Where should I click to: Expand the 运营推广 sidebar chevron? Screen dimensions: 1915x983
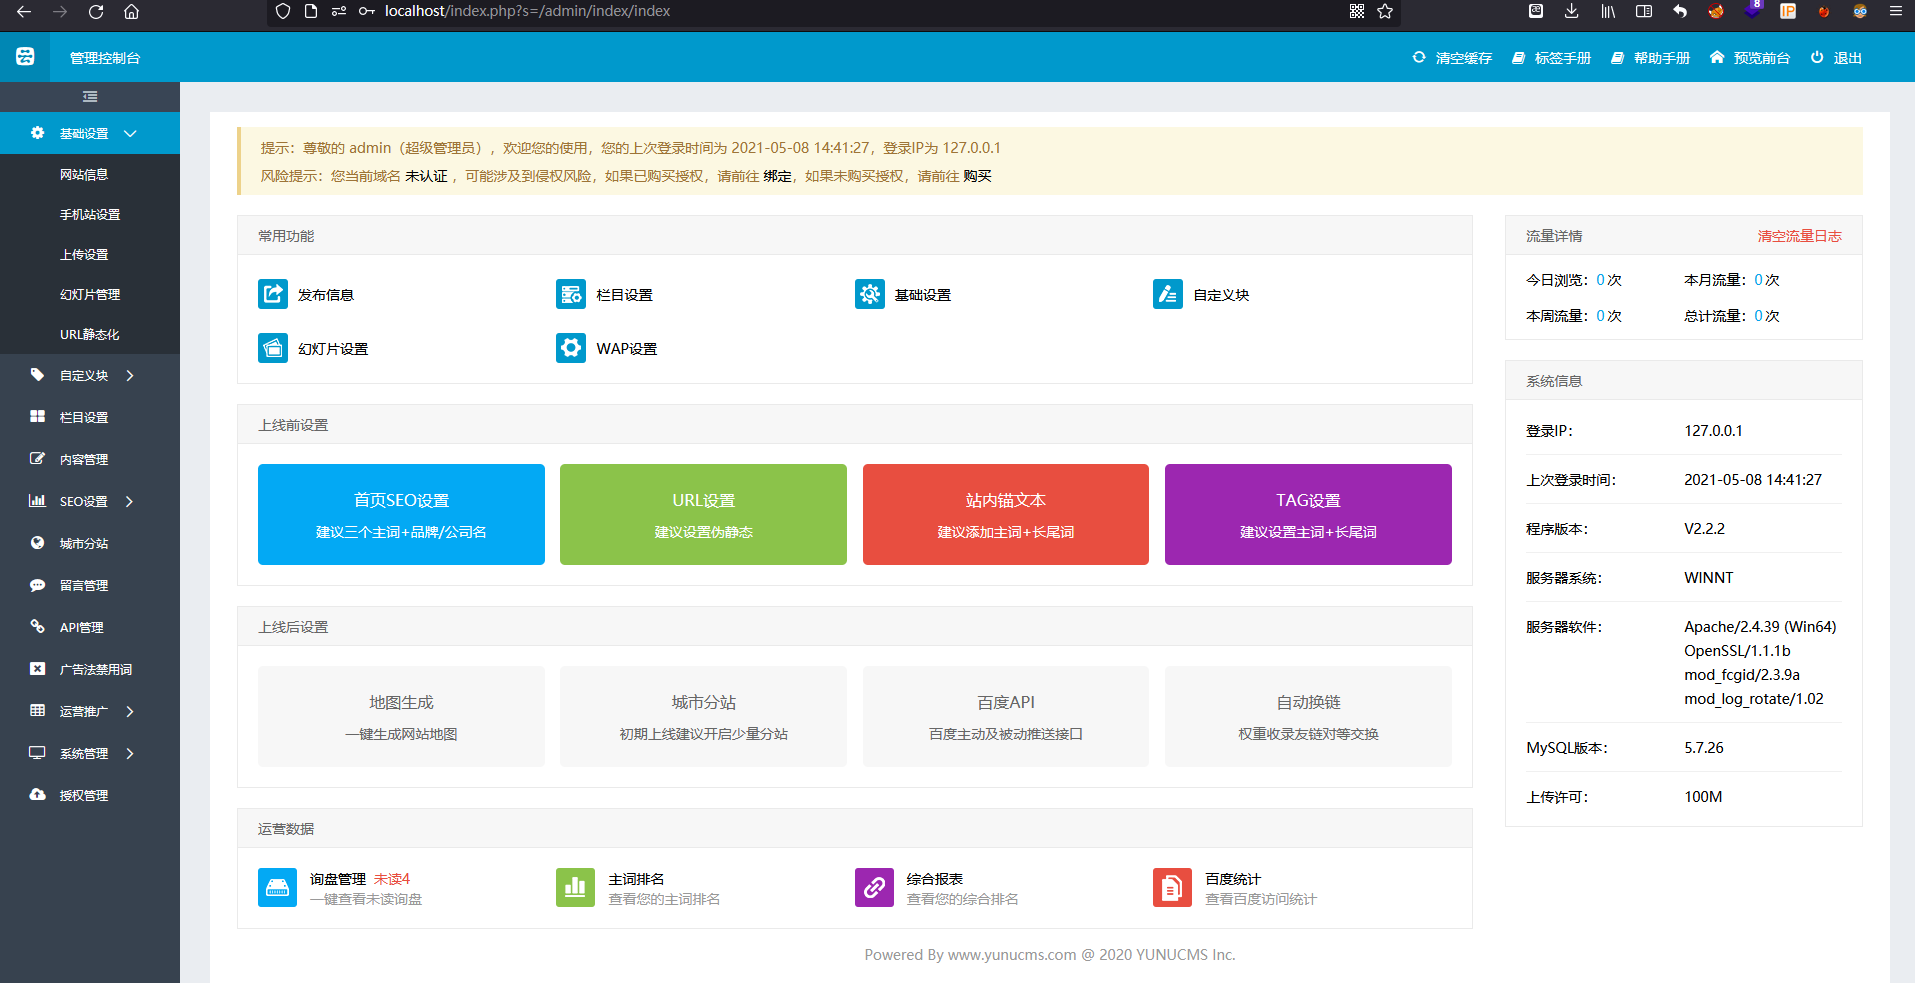pos(130,712)
